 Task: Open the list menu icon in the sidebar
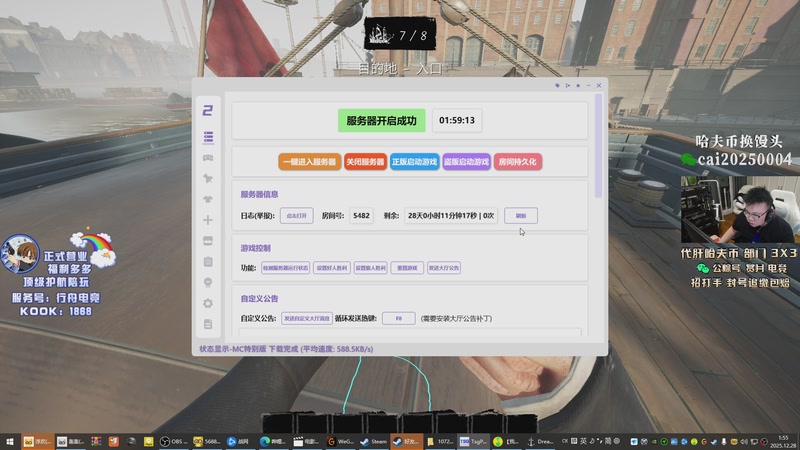coord(208,137)
